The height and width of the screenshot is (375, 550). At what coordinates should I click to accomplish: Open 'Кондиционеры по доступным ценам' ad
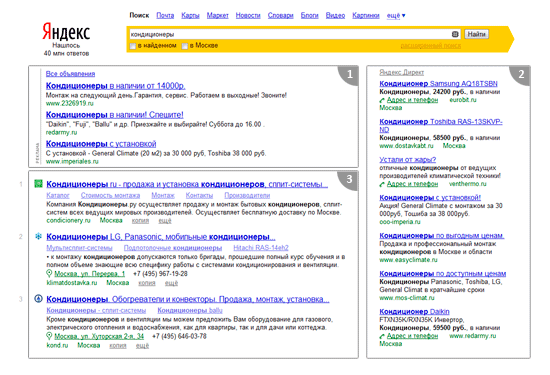443,274
